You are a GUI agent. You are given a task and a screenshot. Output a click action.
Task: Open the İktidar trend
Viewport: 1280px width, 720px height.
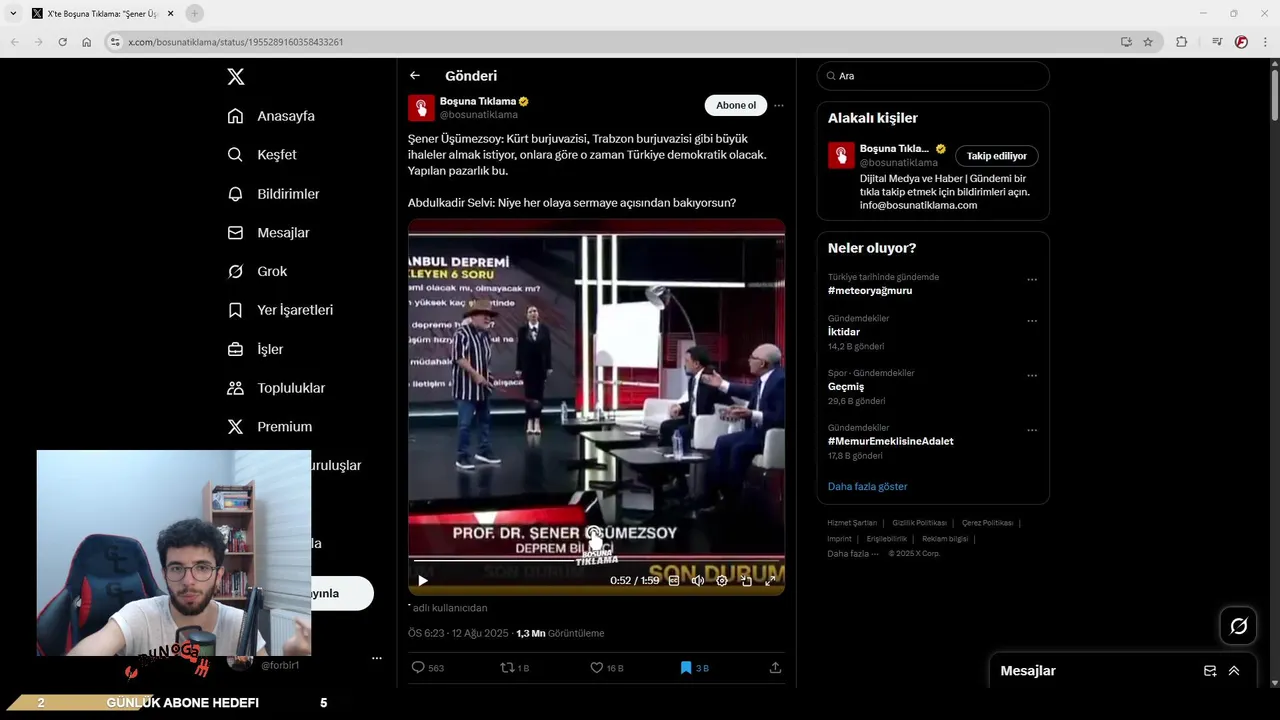(x=844, y=332)
